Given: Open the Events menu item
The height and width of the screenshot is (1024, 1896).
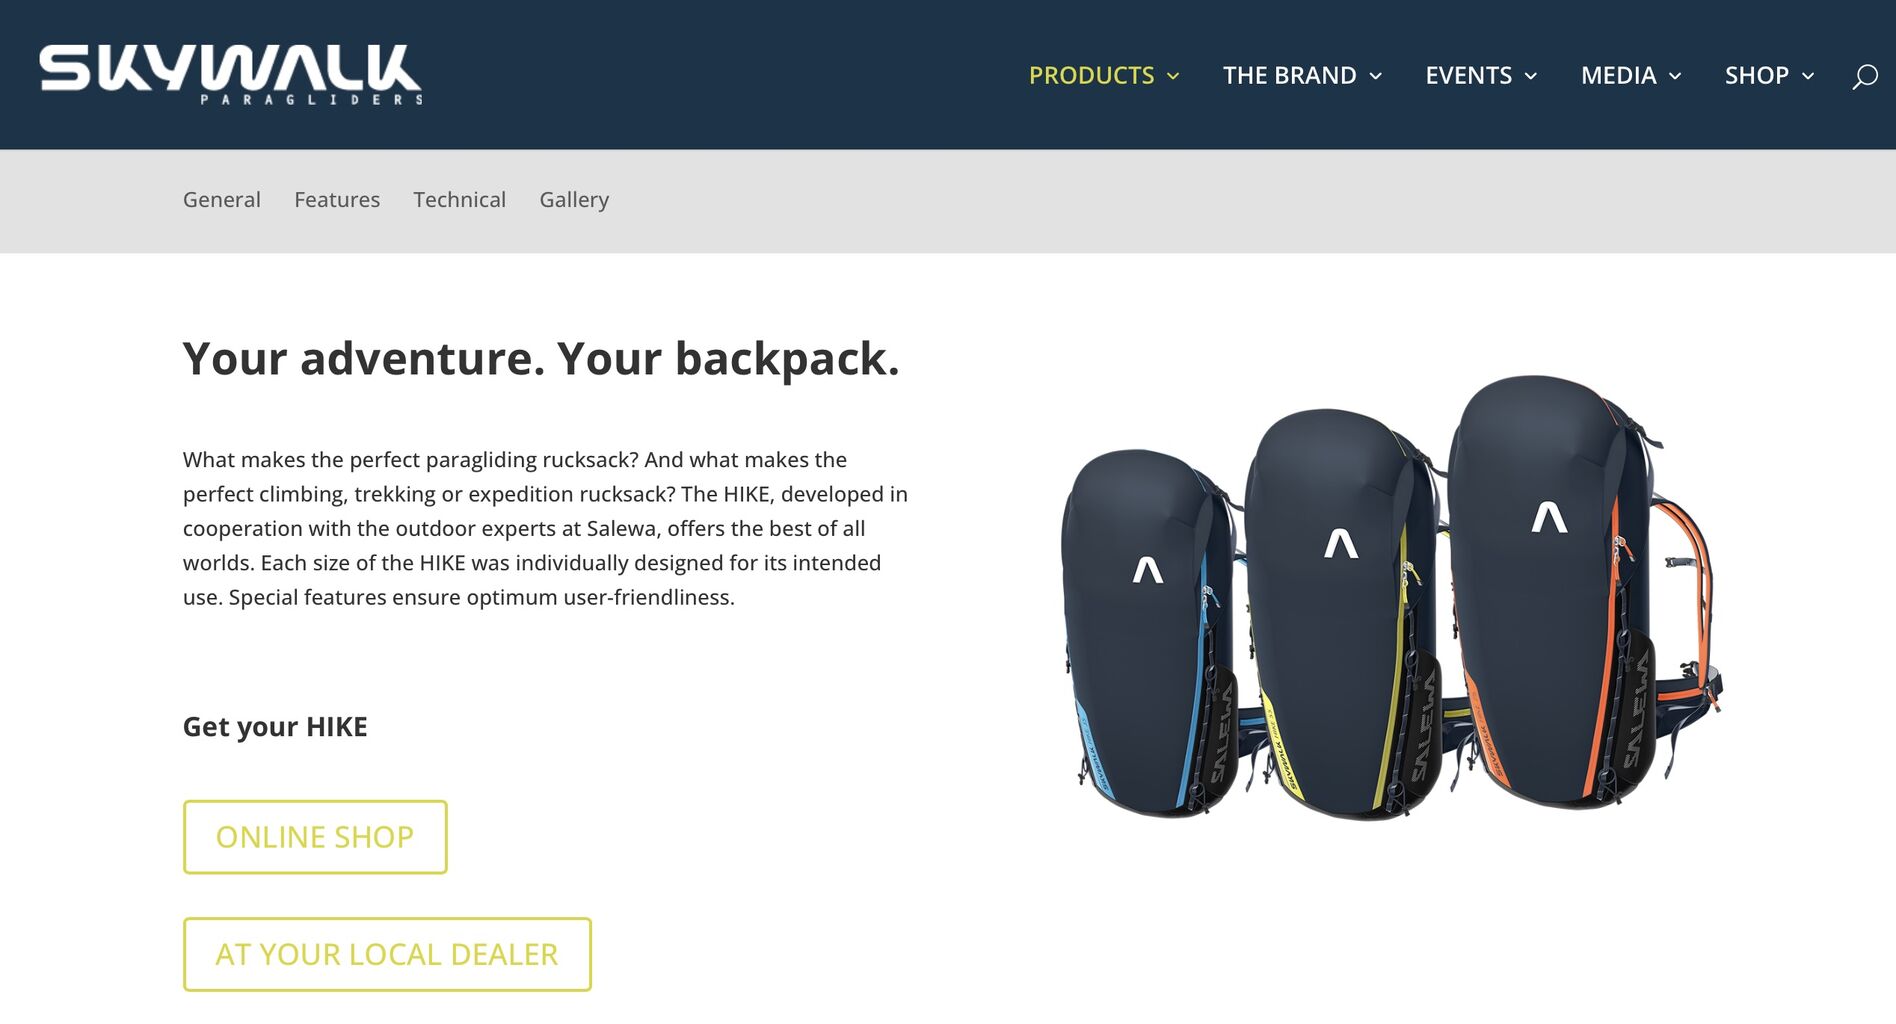Looking at the screenshot, I should click(x=1468, y=75).
